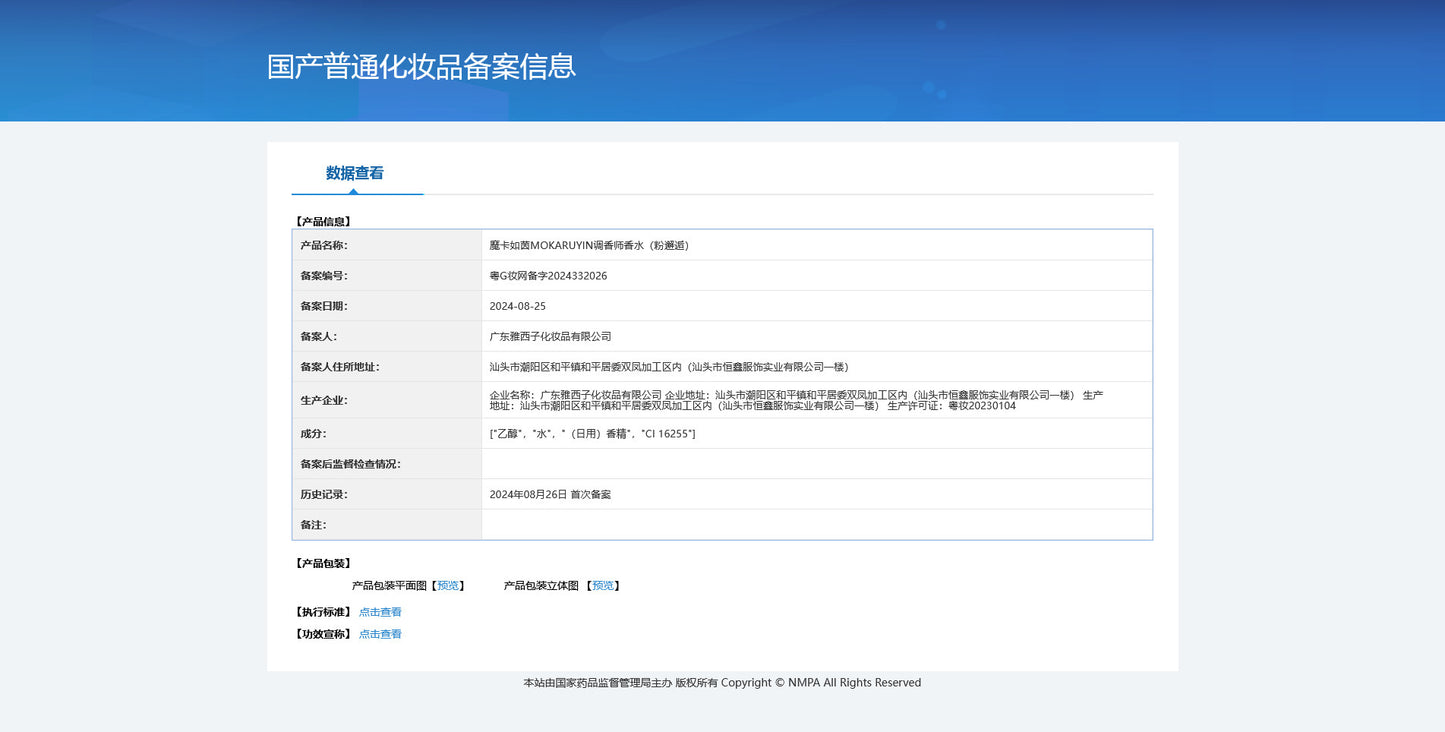Click the filing date 2024-08-25
The width and height of the screenshot is (1445, 732).
tap(518, 306)
